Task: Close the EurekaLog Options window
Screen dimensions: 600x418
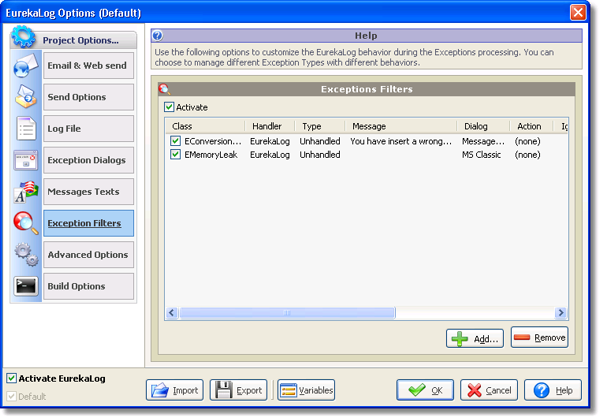Action: pos(578,12)
